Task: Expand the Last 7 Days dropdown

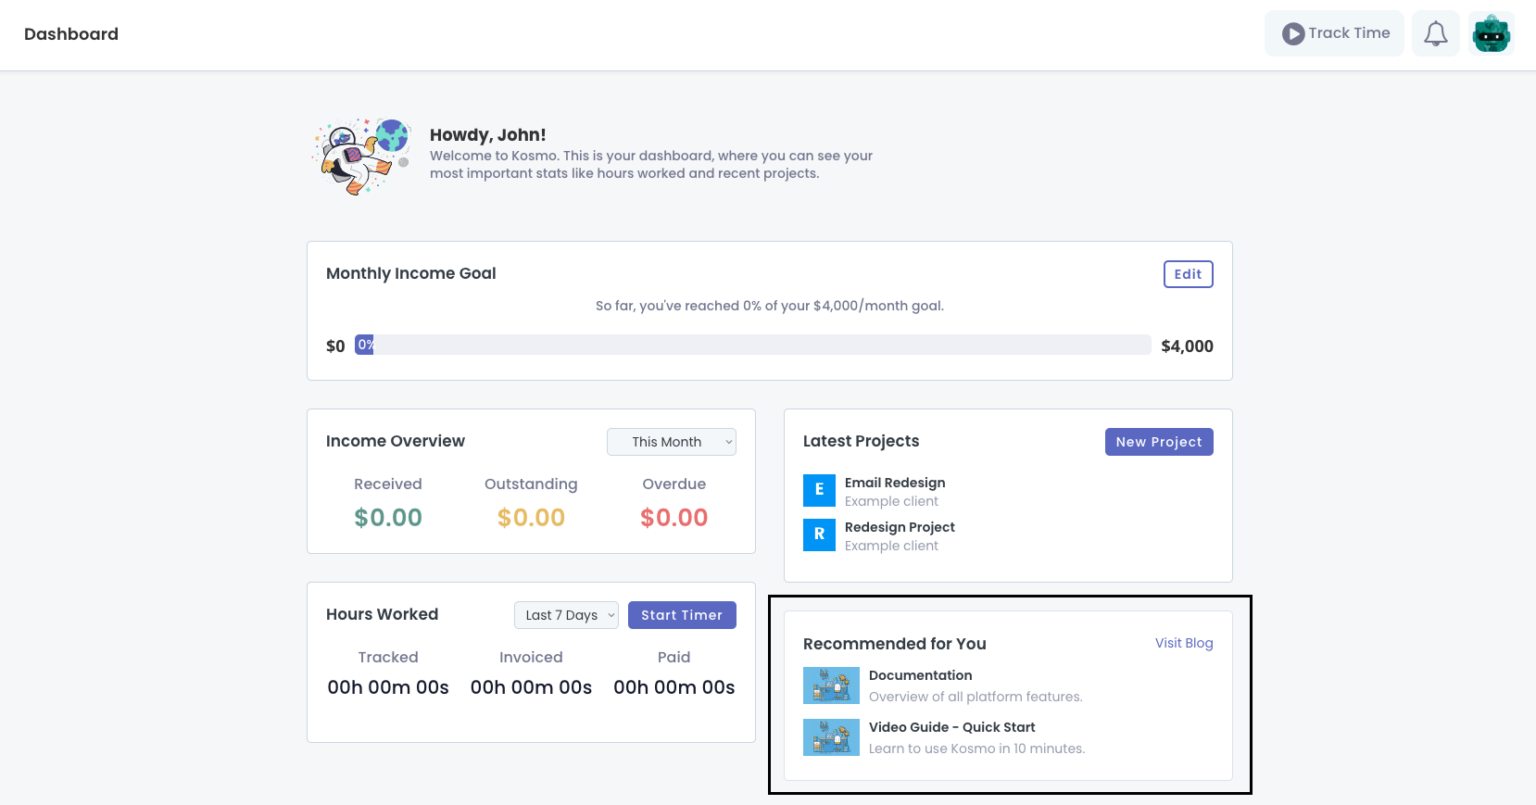Action: 566,615
